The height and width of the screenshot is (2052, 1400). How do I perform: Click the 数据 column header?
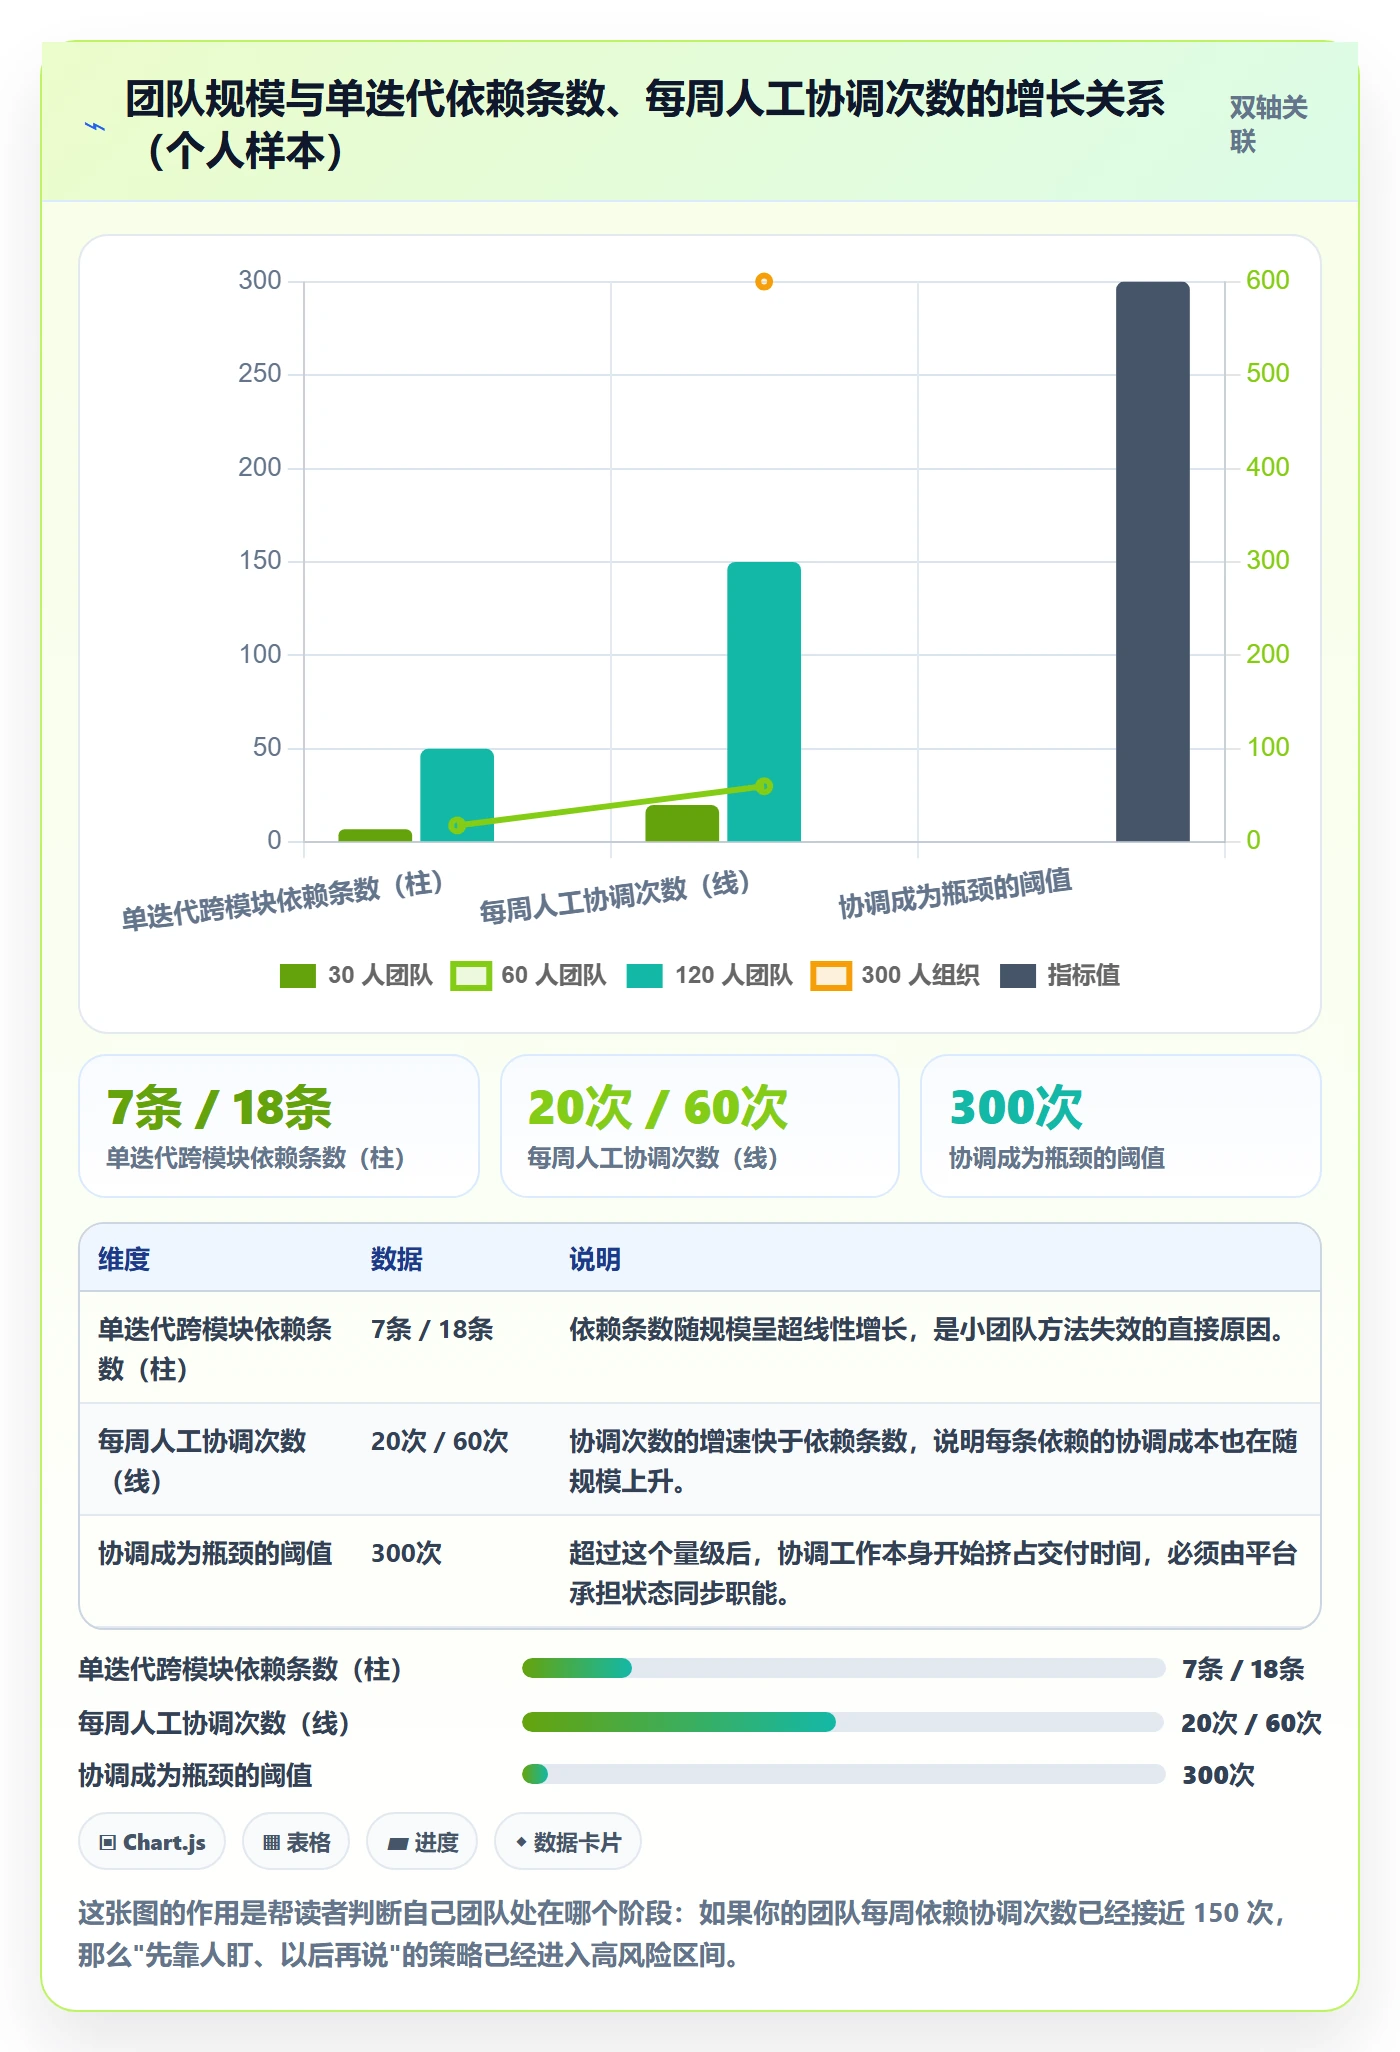pos(397,1259)
